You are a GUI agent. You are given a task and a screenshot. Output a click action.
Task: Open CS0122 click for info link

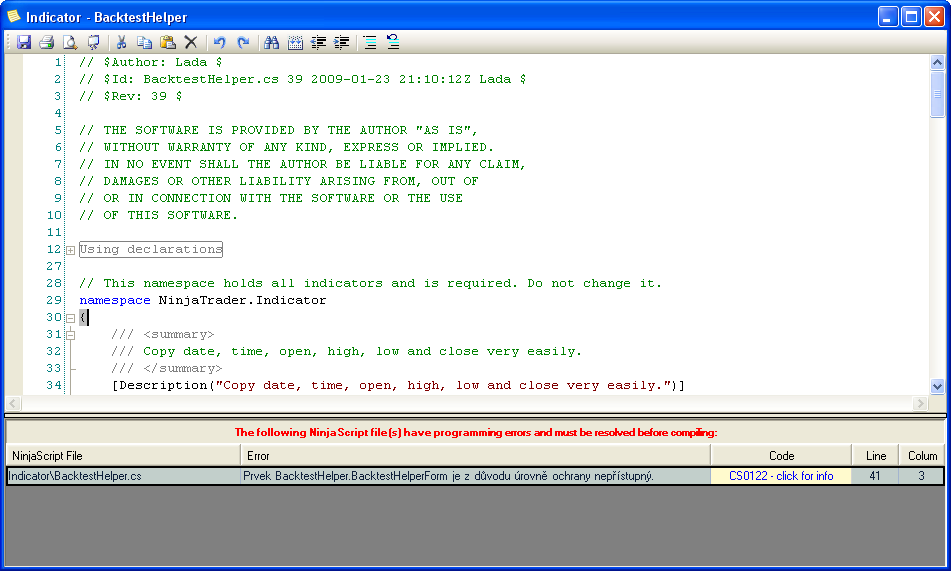(781, 476)
